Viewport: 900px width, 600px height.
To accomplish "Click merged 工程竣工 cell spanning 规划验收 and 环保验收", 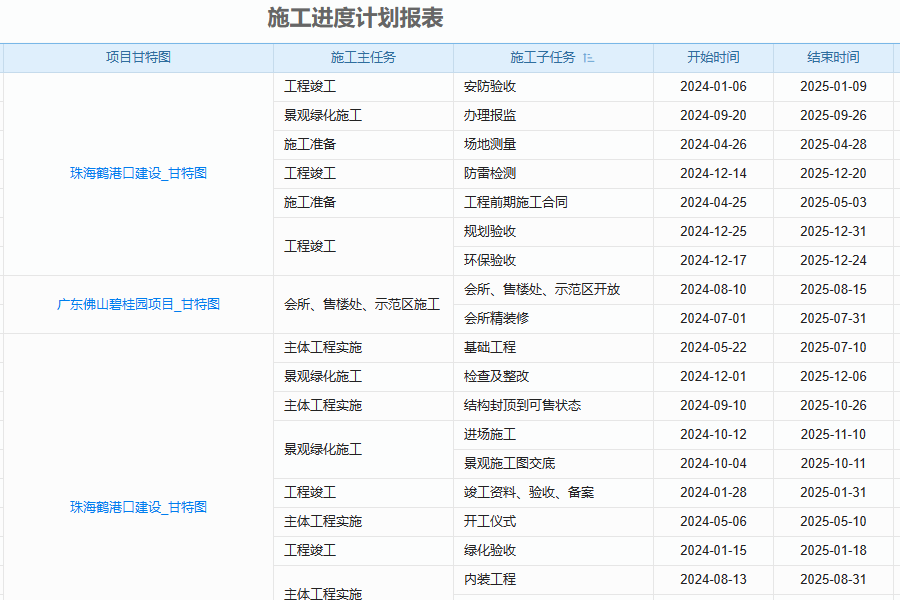I will pyautogui.click(x=363, y=246).
